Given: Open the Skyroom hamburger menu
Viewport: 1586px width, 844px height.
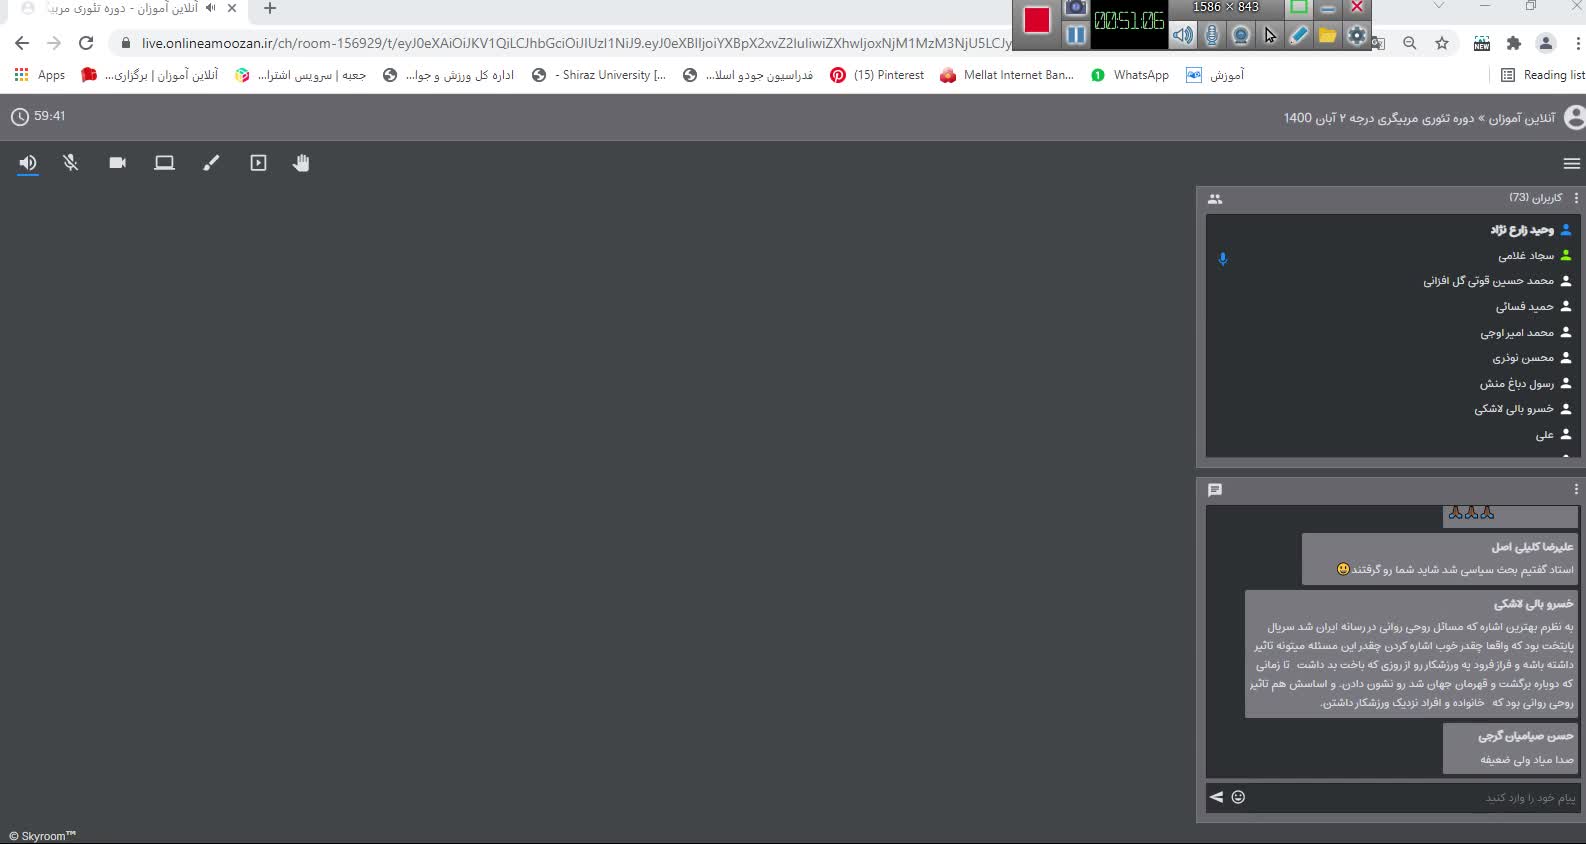Looking at the screenshot, I should pyautogui.click(x=1571, y=164).
